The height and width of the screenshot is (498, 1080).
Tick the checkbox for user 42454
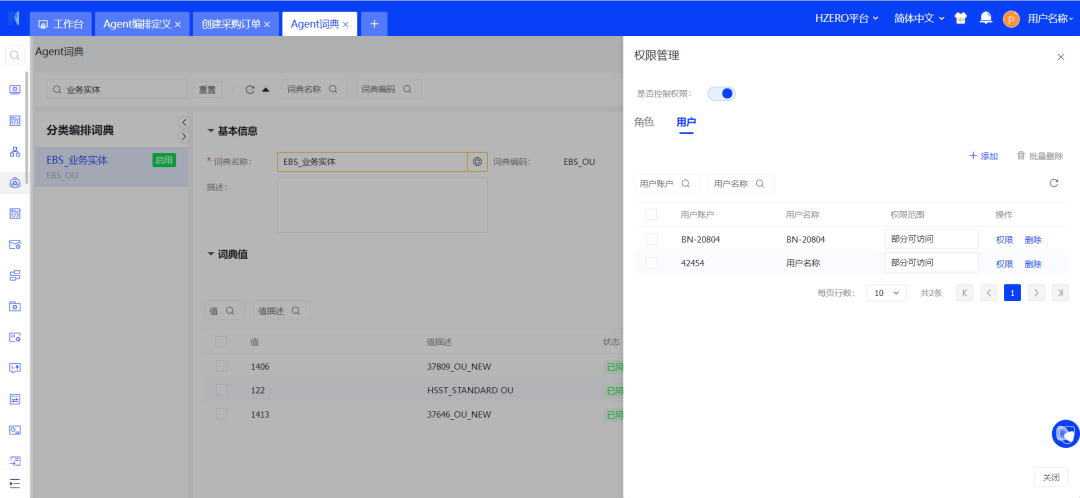tap(652, 263)
